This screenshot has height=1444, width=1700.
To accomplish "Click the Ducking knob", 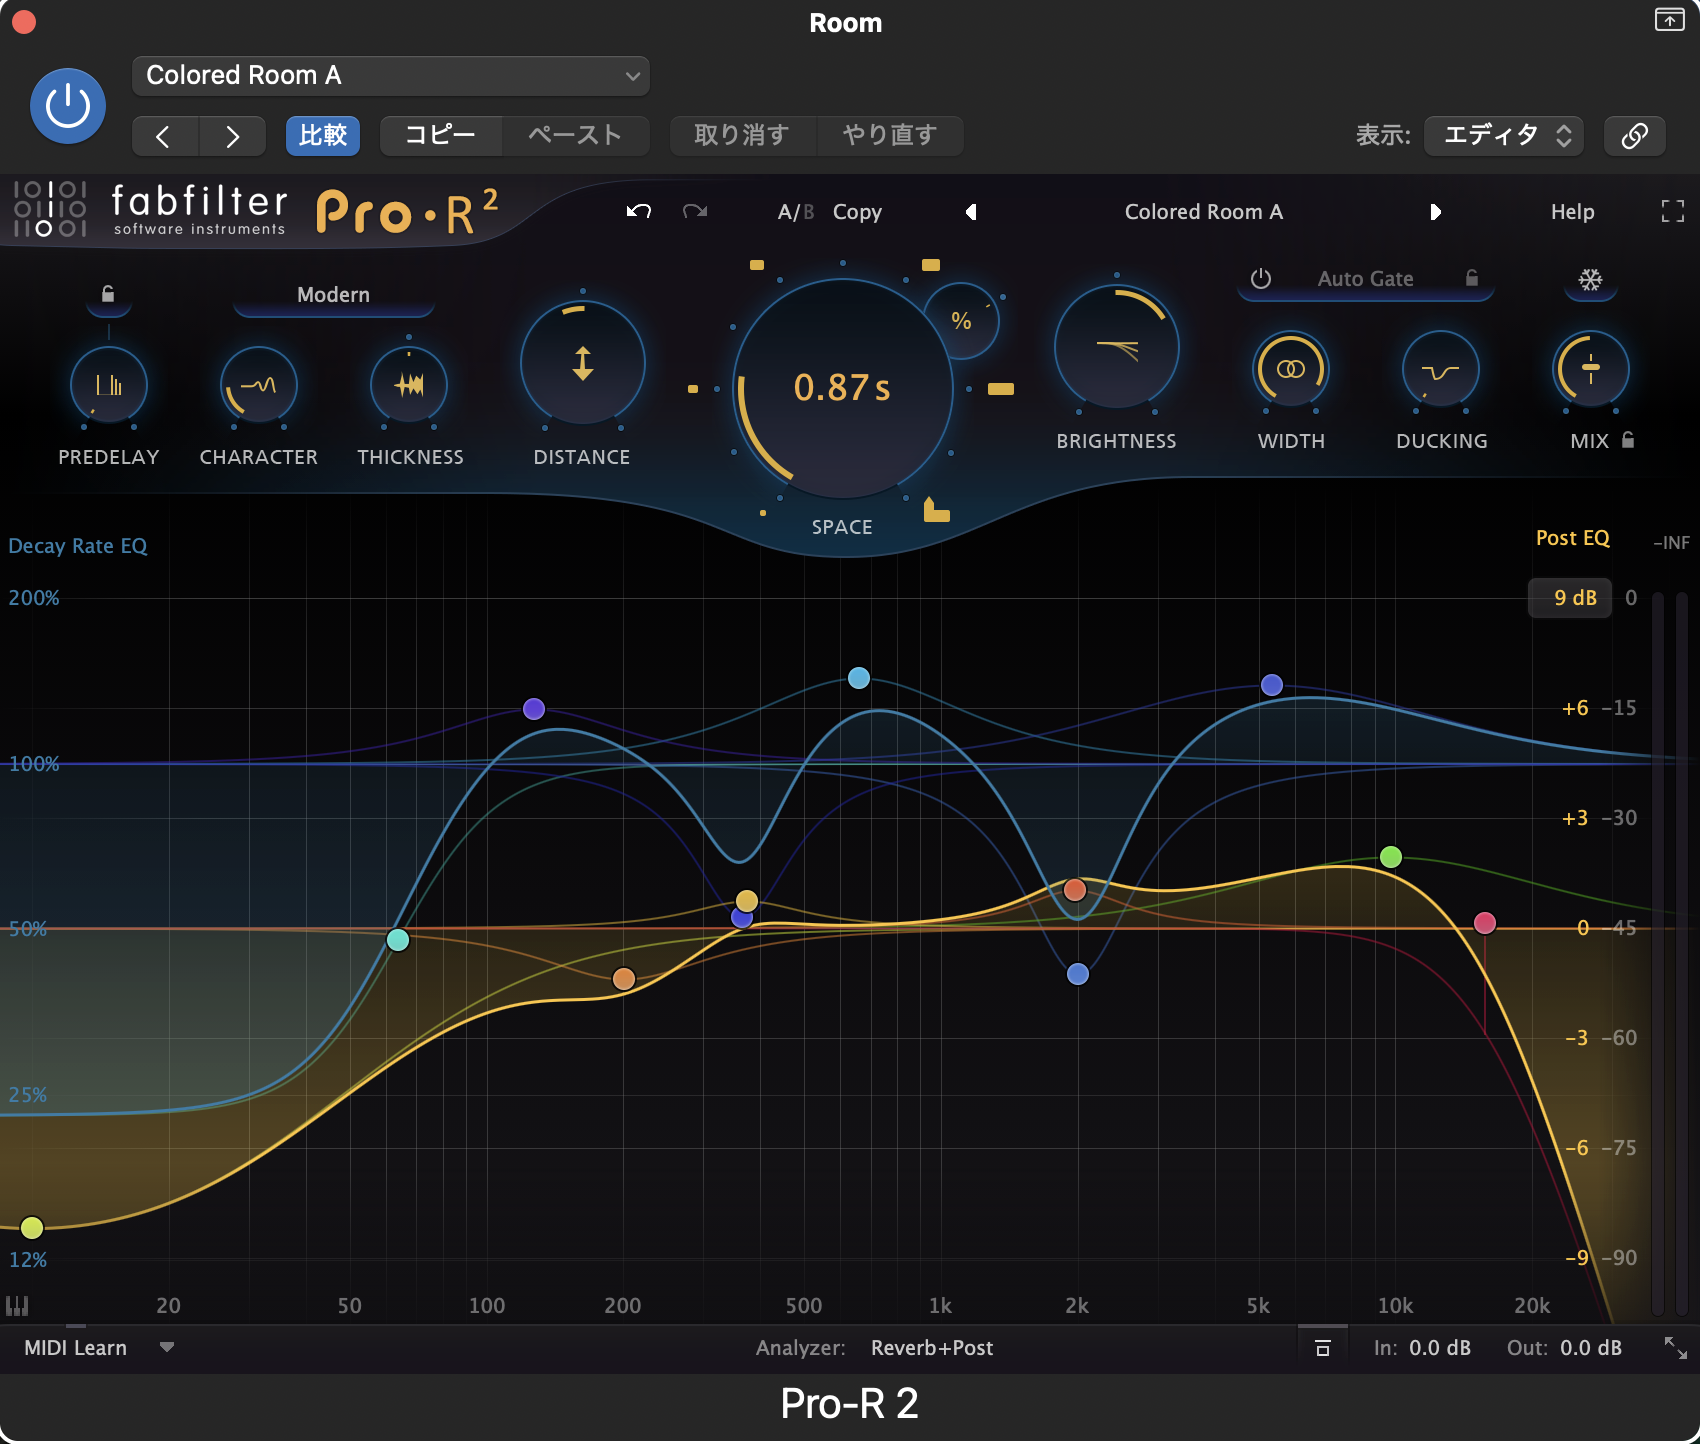I will [x=1441, y=369].
